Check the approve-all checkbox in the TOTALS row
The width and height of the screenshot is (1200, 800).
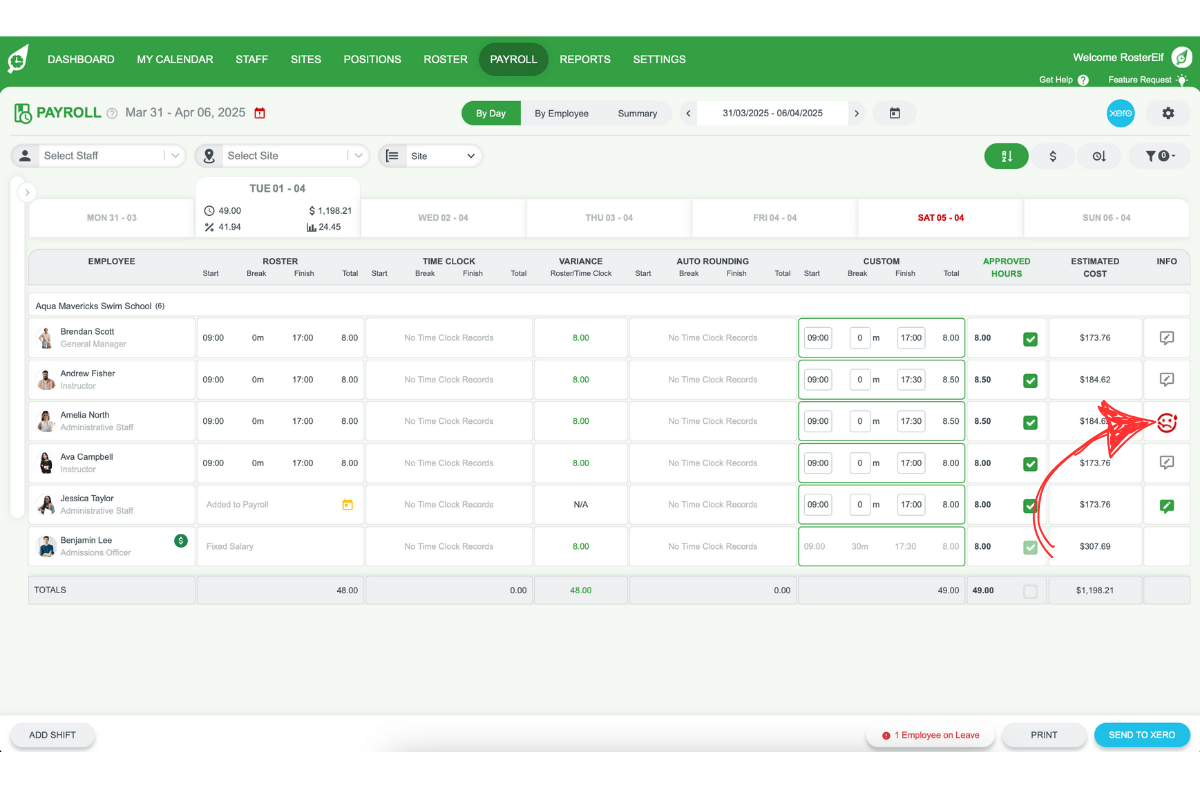(1031, 590)
